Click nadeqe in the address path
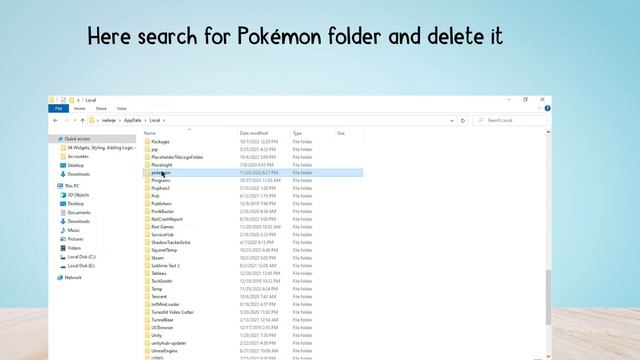 click(x=109, y=120)
